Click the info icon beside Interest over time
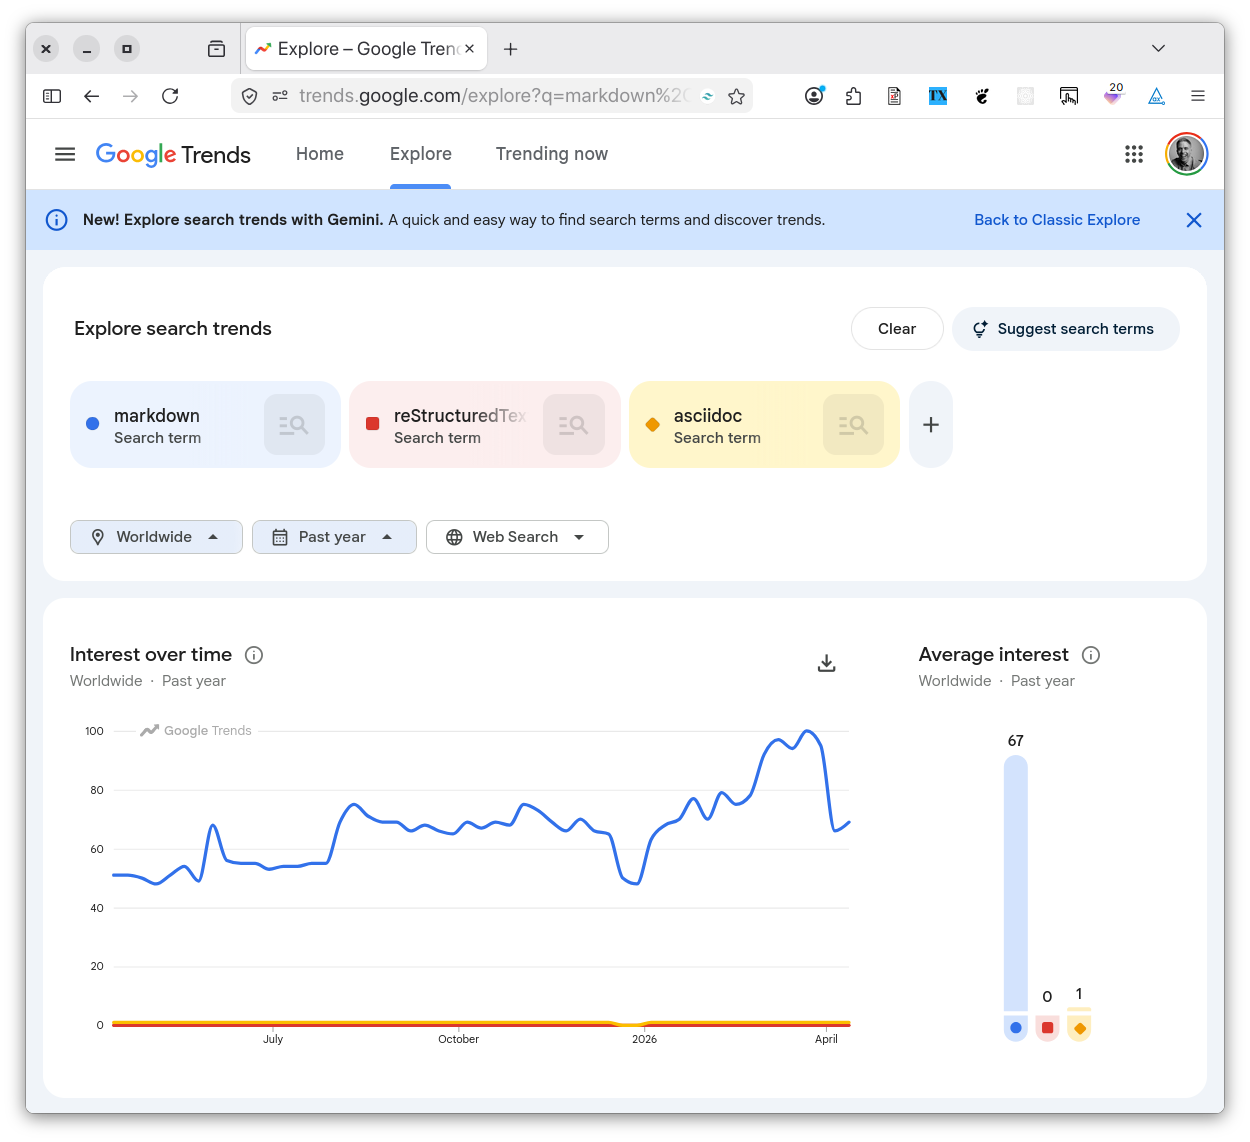Viewport: 1250px width, 1142px height. click(x=254, y=654)
